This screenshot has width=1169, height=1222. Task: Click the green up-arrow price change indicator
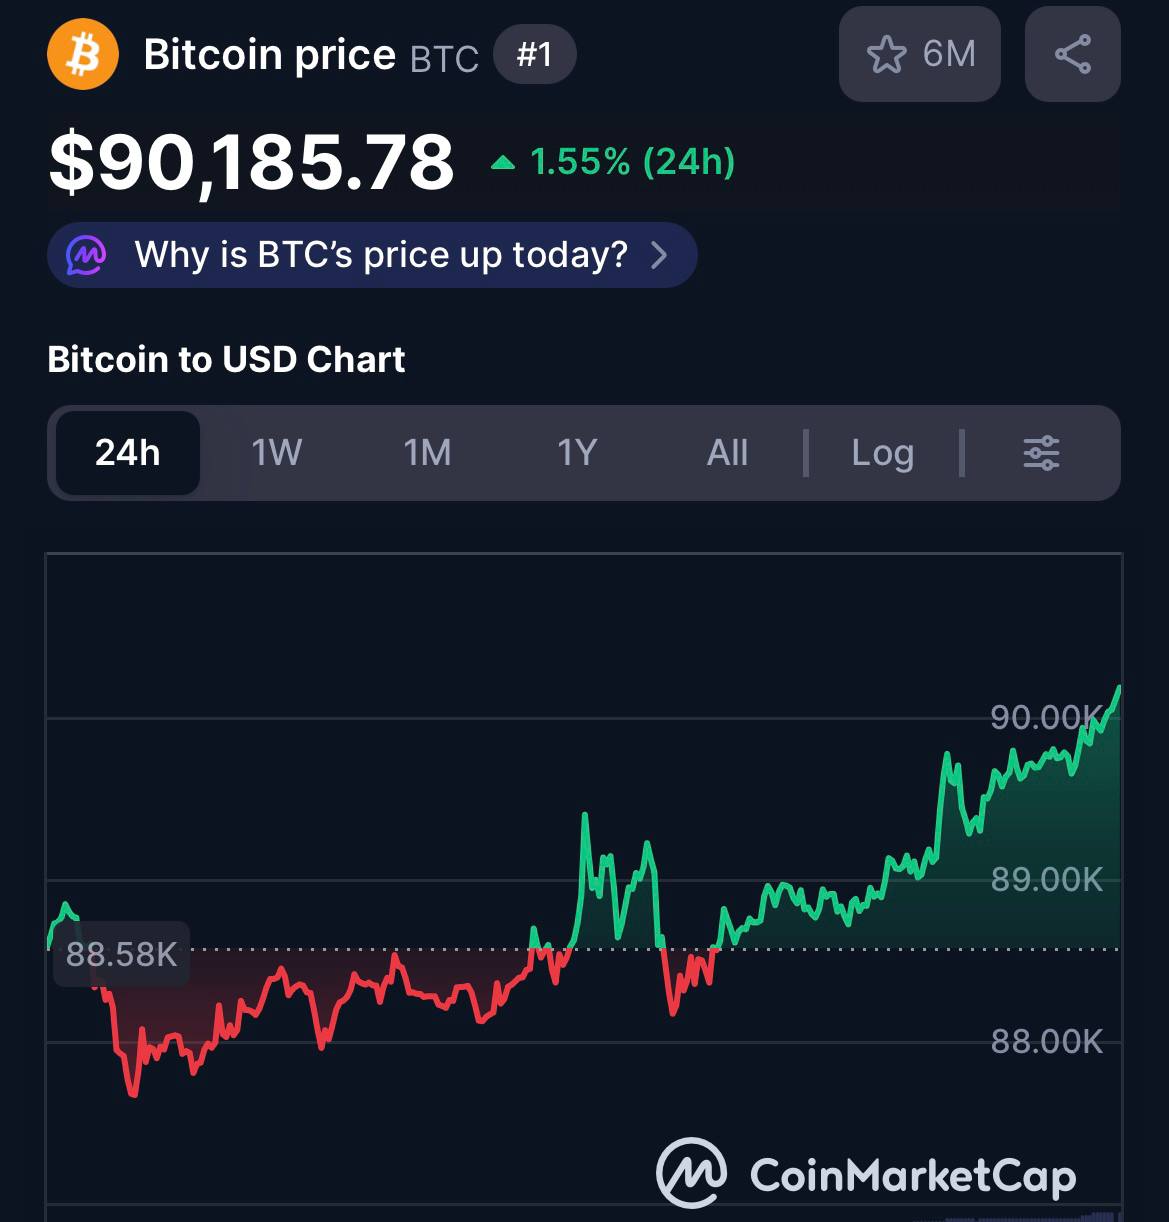click(503, 162)
